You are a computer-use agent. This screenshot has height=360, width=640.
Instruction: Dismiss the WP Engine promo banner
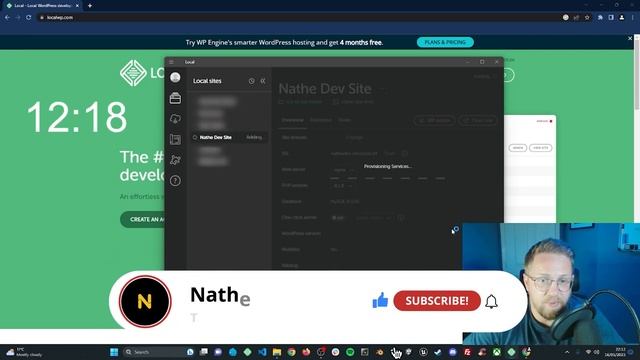(630, 38)
